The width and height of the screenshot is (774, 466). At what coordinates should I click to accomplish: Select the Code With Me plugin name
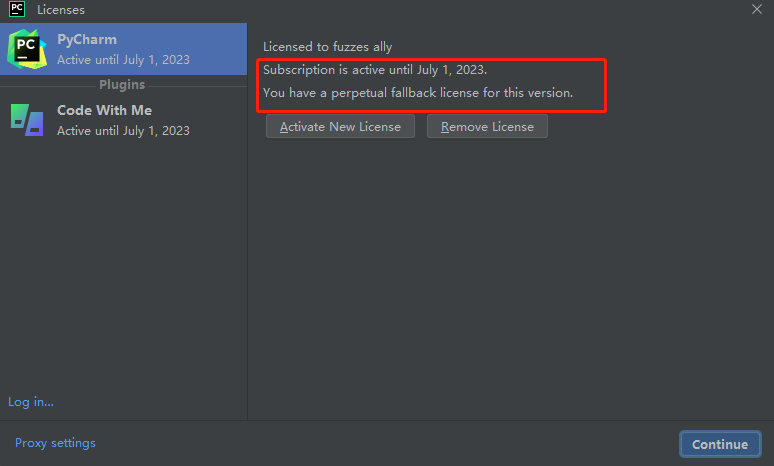click(x=104, y=111)
